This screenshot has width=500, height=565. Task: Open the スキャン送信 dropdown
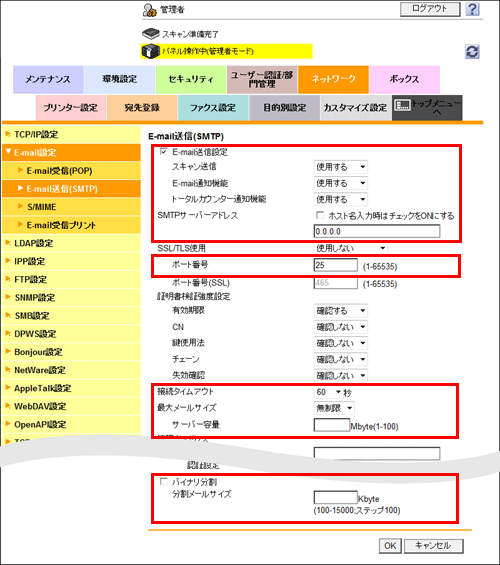(x=340, y=167)
